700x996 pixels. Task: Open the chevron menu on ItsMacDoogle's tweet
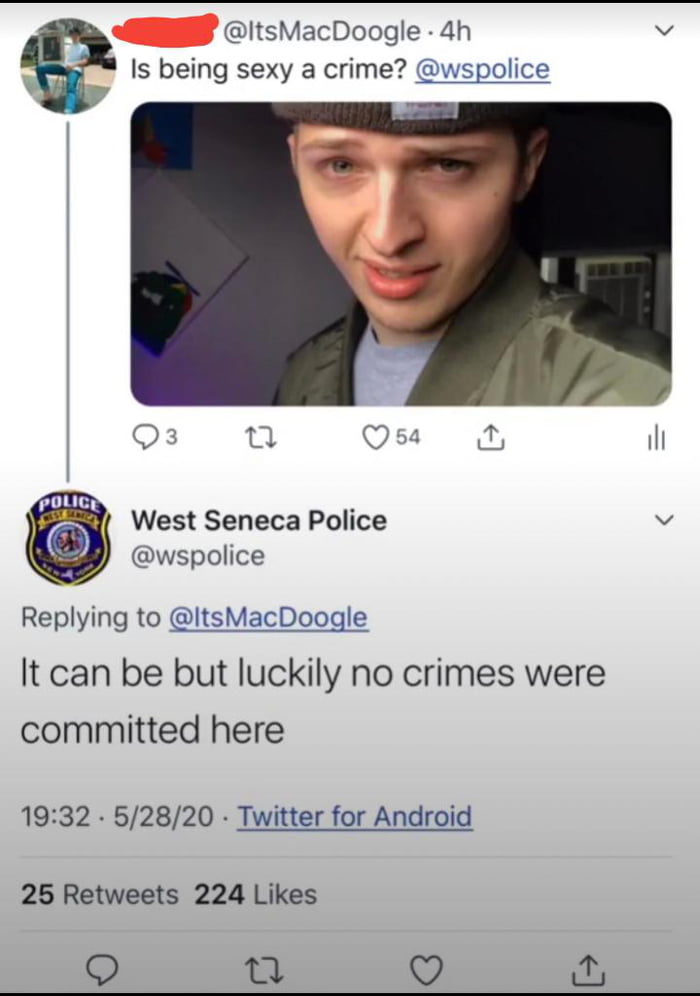(x=663, y=30)
